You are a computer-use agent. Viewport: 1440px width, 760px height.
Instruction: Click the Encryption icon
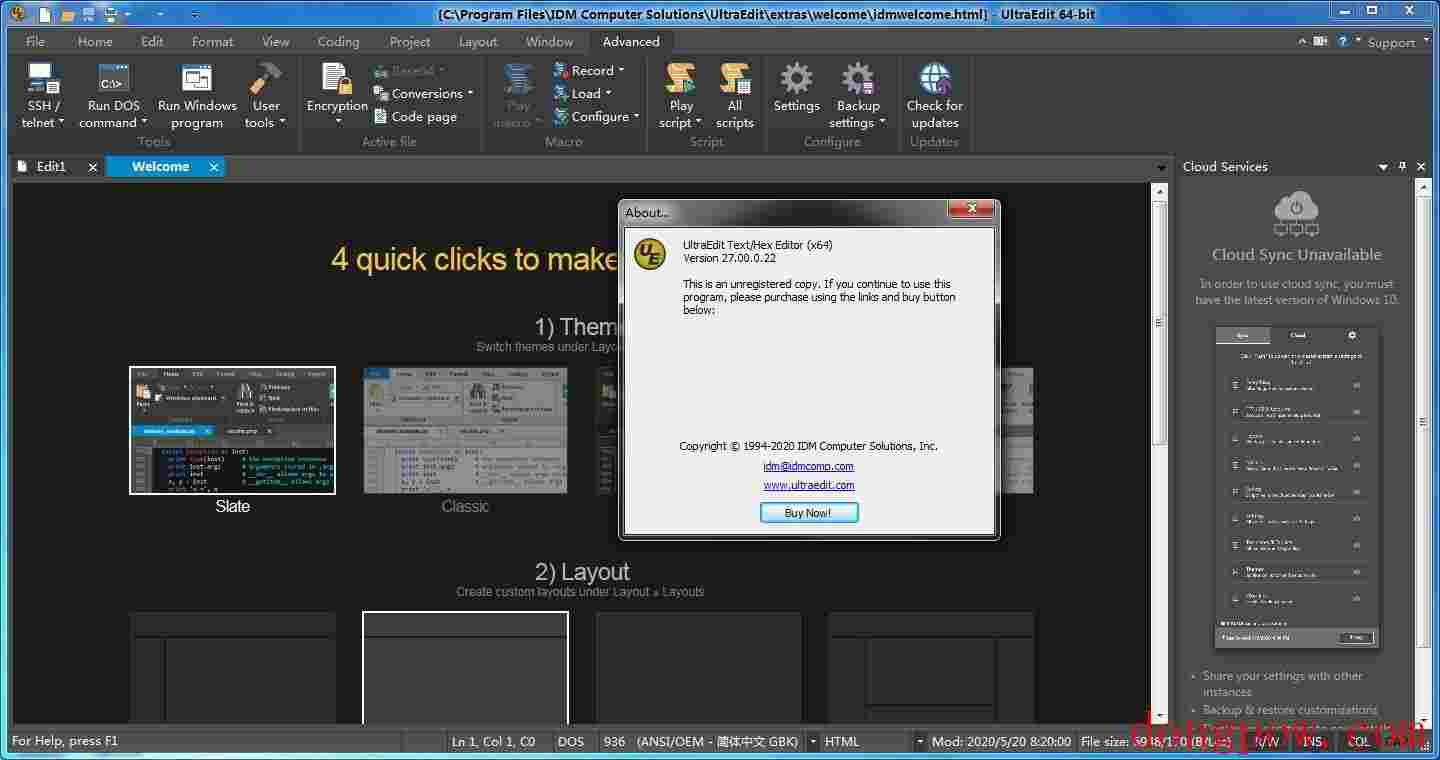337,78
